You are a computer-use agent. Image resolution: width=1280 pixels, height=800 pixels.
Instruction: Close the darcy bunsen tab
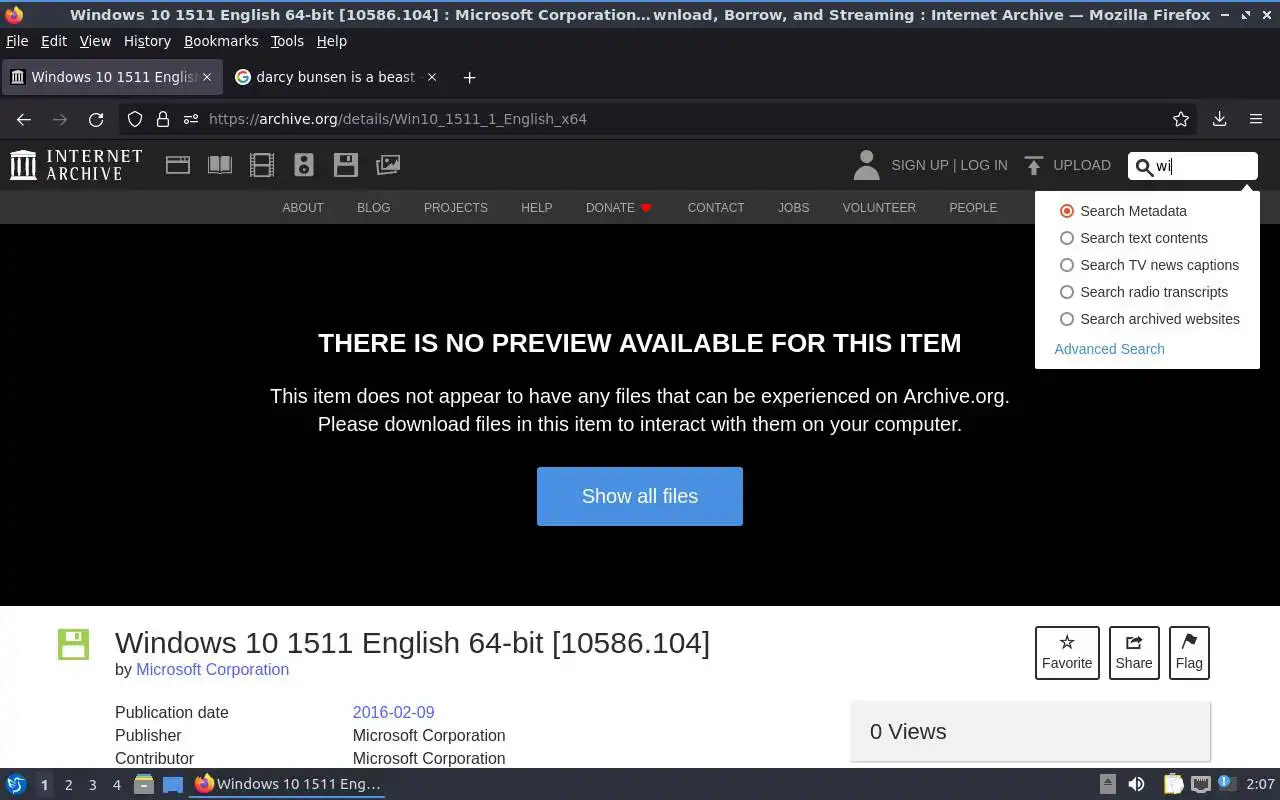coord(432,77)
